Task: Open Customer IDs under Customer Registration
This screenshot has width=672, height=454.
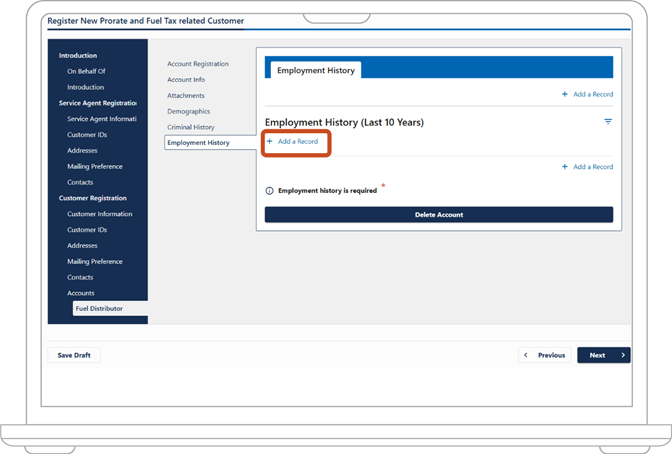Action: (x=87, y=230)
